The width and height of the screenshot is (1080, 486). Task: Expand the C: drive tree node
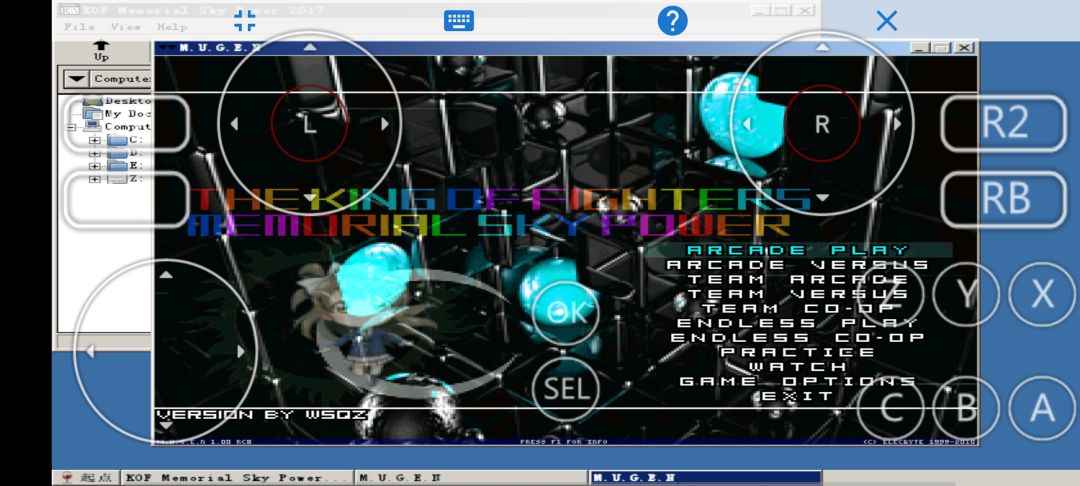click(x=94, y=140)
